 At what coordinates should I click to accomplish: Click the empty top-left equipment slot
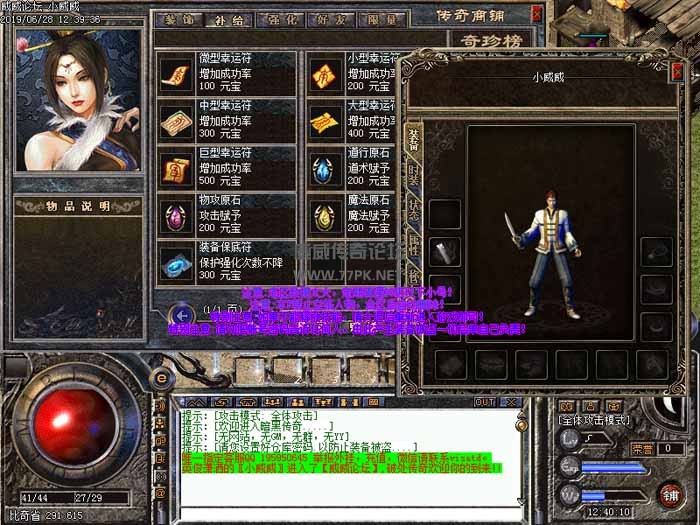445,214
